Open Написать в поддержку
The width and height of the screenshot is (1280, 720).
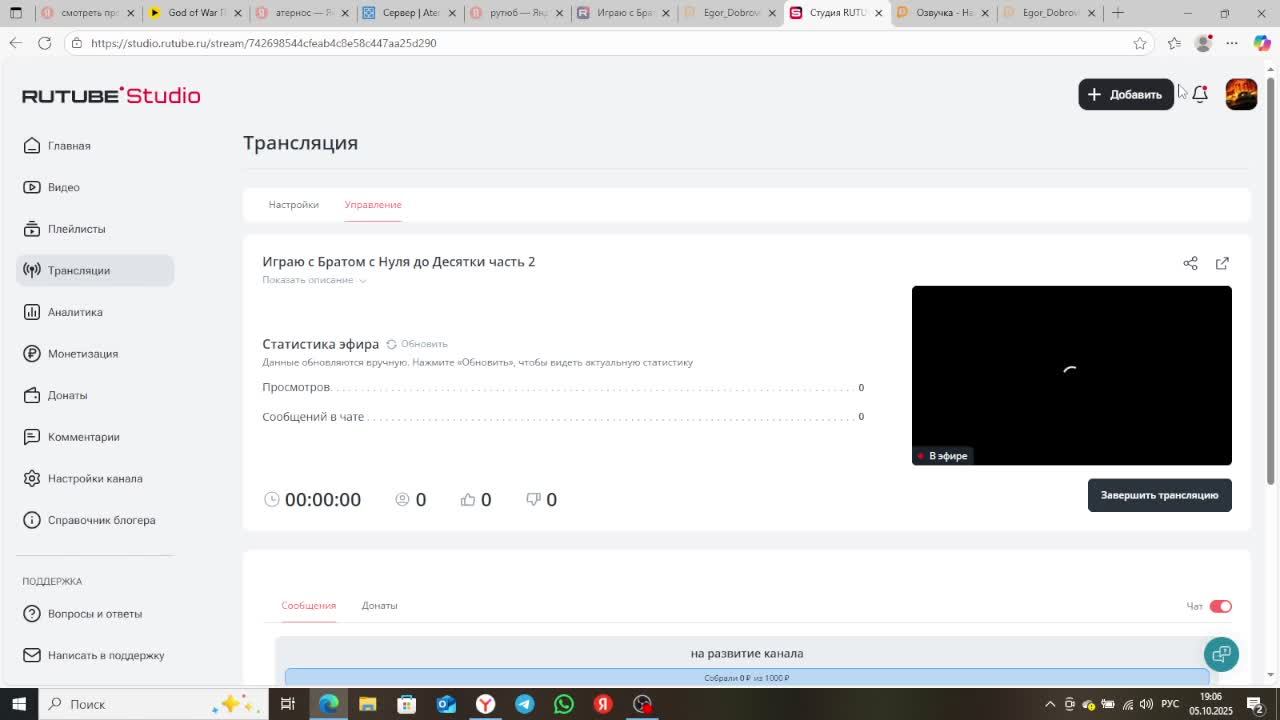(93, 655)
